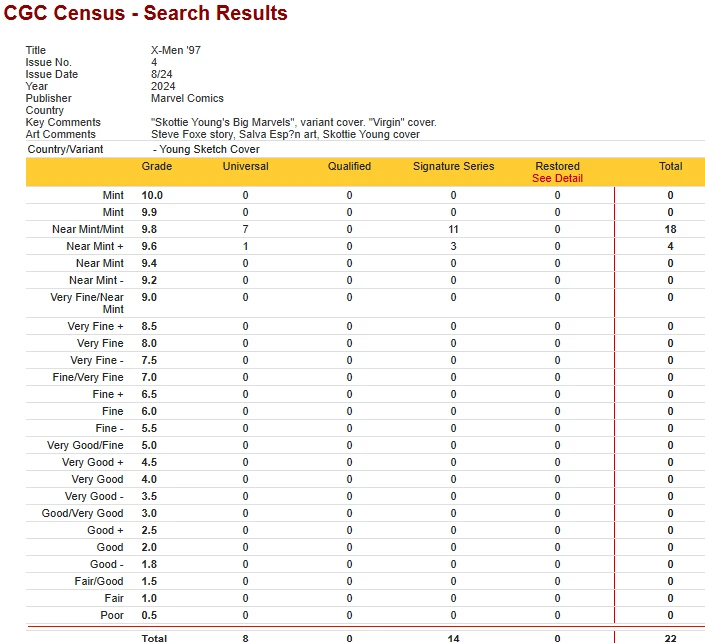Click the Near Mint + grade label
705x643 pixels.
pyautogui.click(x=95, y=246)
